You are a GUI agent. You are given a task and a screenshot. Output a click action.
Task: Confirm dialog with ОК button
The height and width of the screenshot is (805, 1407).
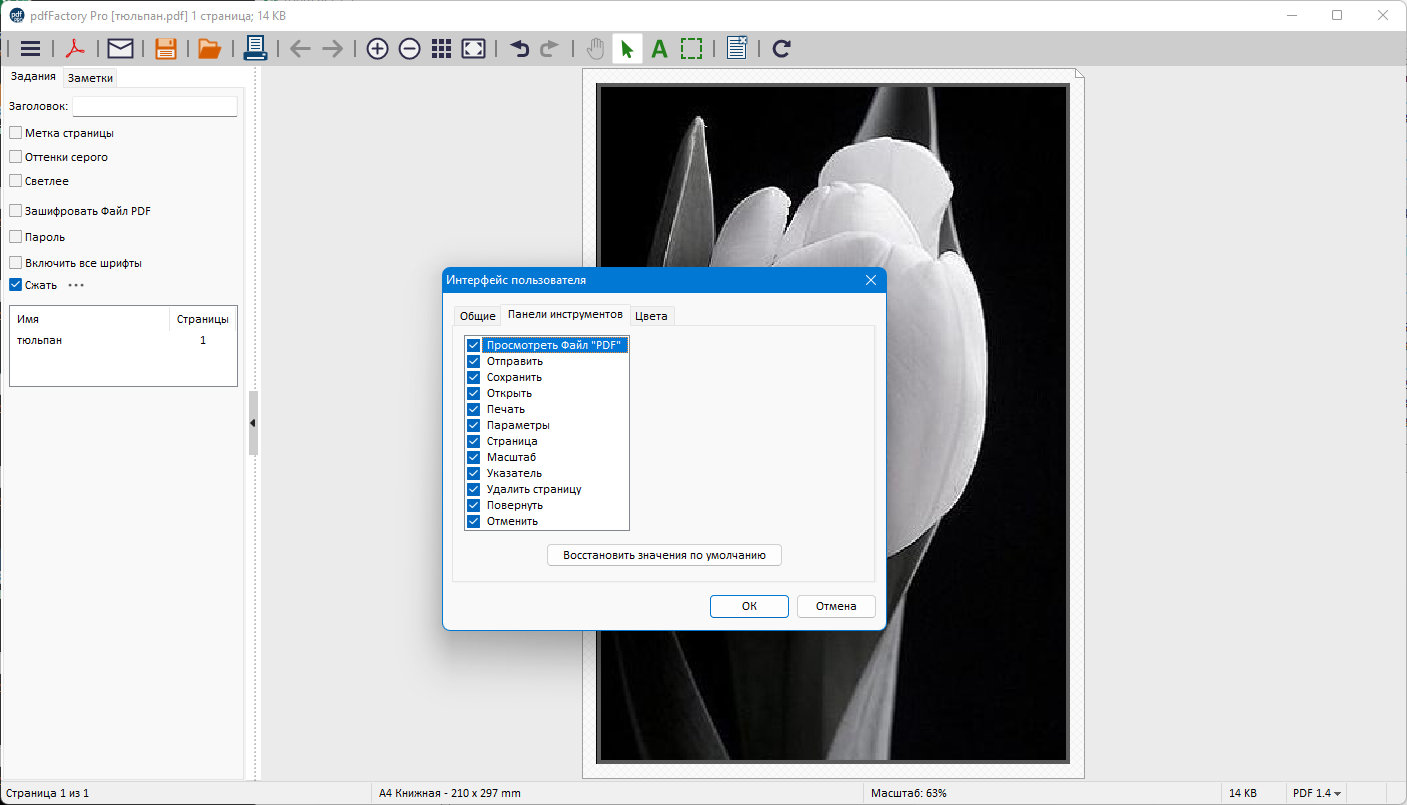click(749, 606)
